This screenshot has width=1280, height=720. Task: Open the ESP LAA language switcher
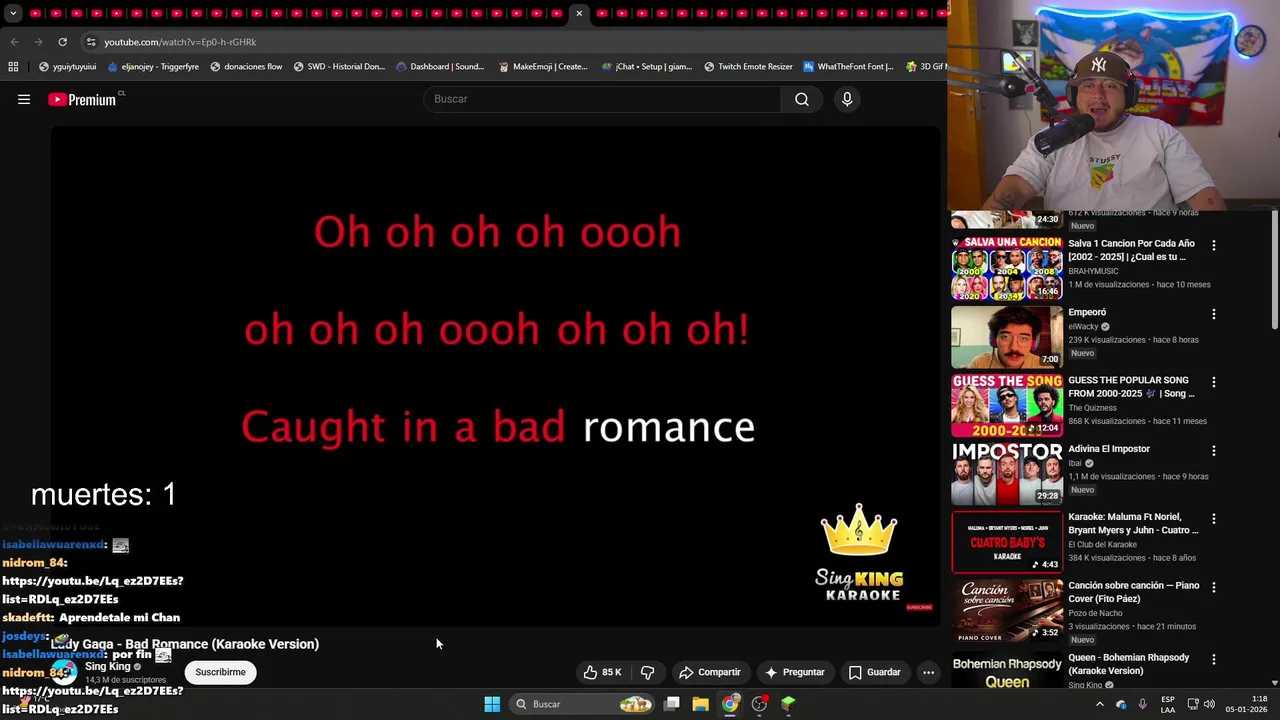[1168, 704]
